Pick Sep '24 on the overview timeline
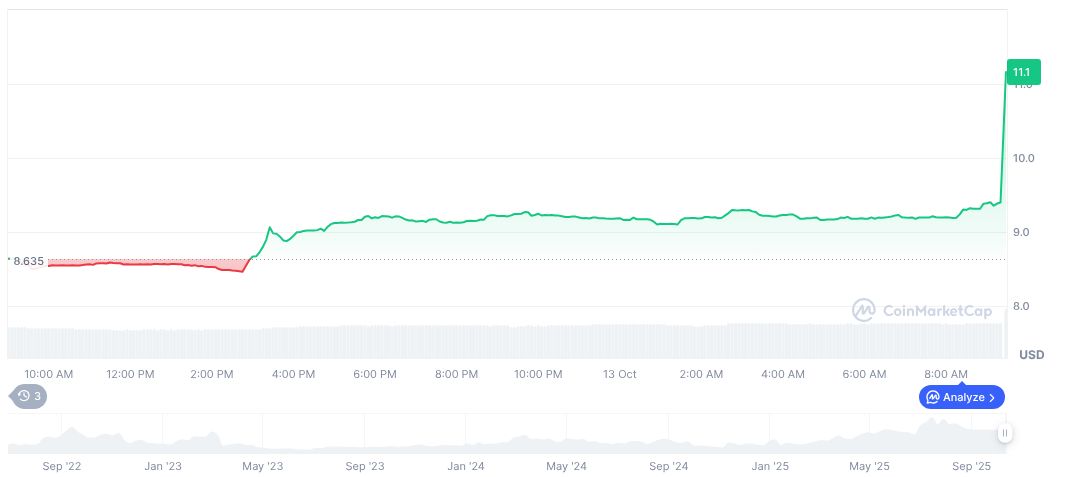This screenshot has width=1072, height=477. coord(668,466)
